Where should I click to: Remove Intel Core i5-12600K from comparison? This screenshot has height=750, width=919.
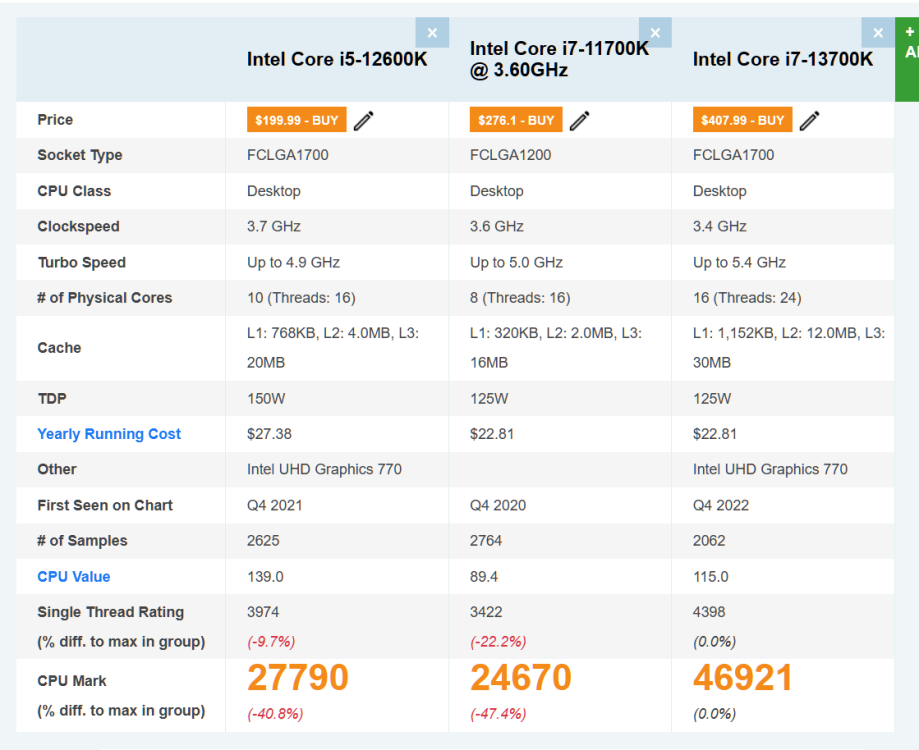click(x=432, y=33)
